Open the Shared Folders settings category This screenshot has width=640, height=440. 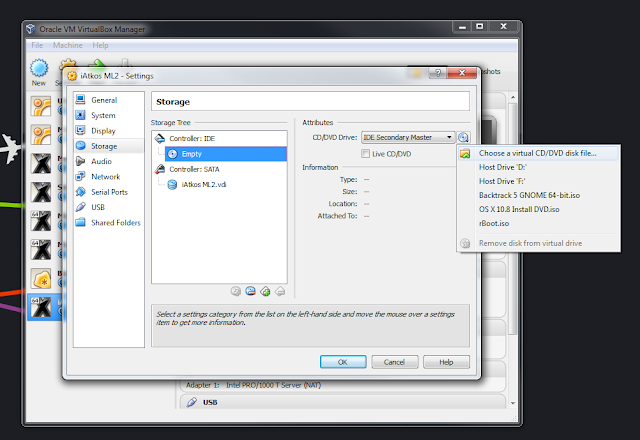coord(109,222)
